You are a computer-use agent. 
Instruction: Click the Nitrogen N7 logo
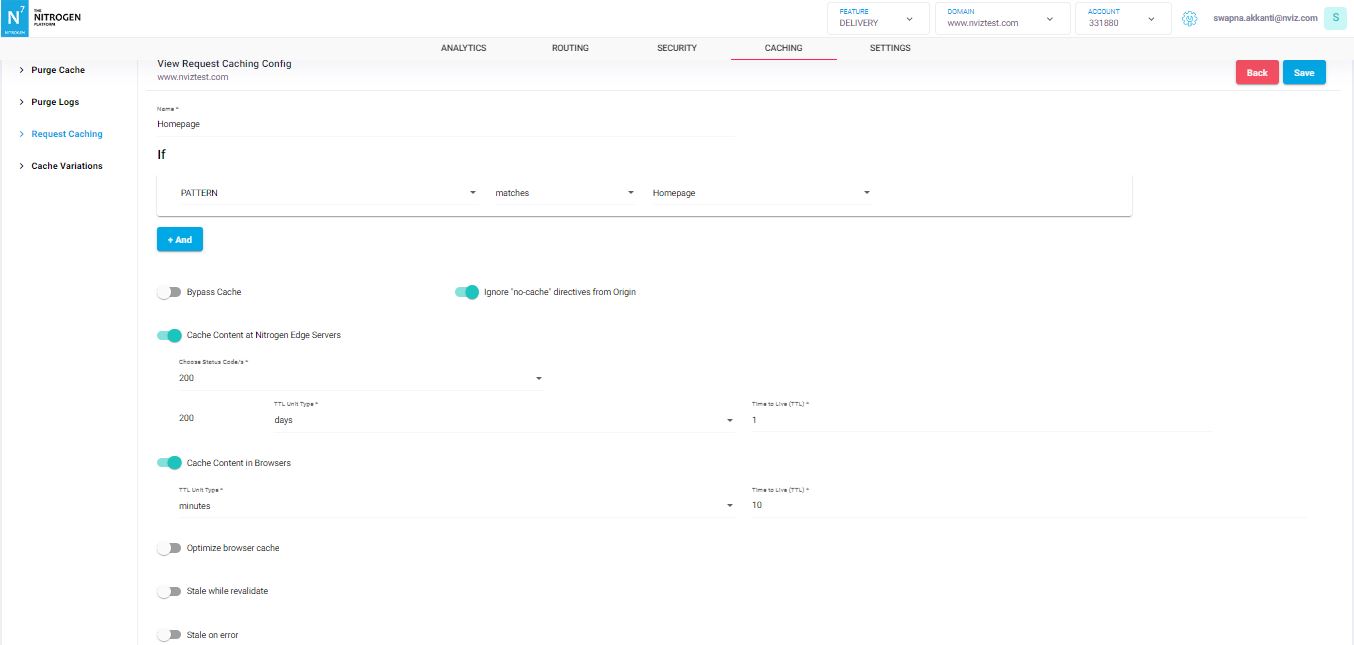[15, 18]
